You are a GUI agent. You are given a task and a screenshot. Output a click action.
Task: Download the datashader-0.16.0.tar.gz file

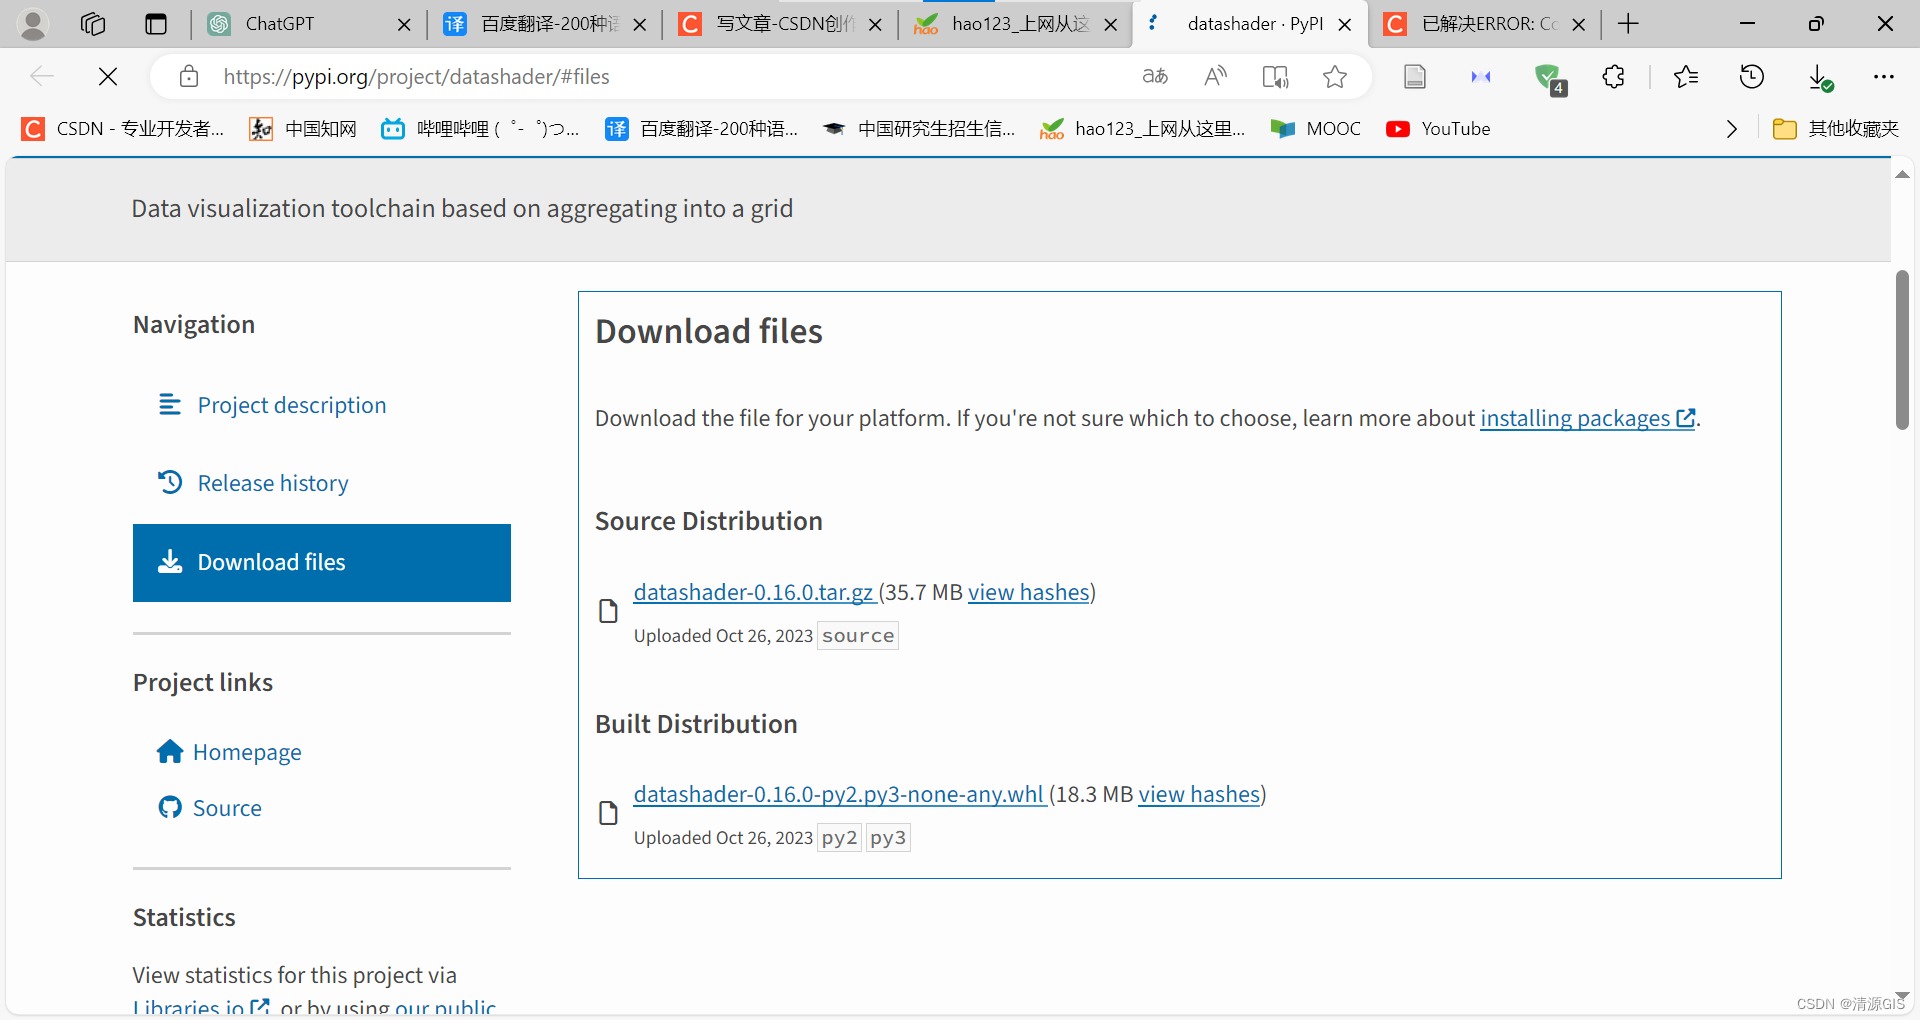click(754, 592)
